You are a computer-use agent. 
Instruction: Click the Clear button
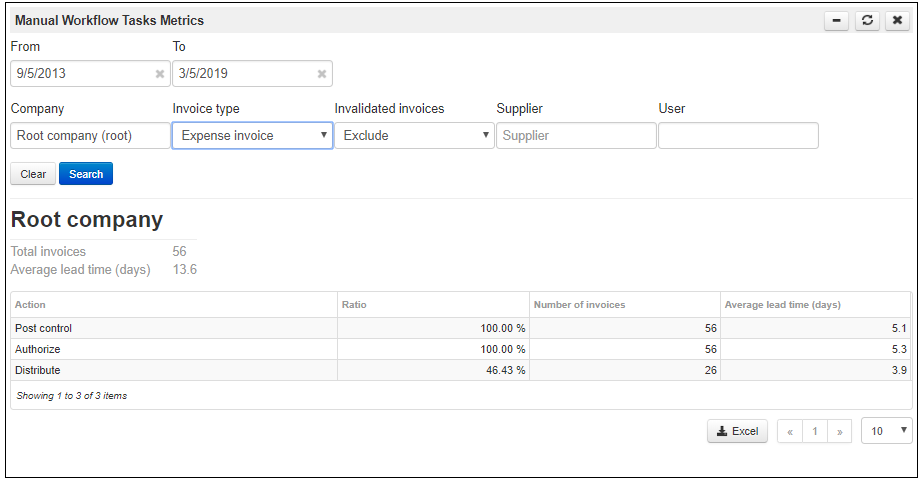coord(33,174)
